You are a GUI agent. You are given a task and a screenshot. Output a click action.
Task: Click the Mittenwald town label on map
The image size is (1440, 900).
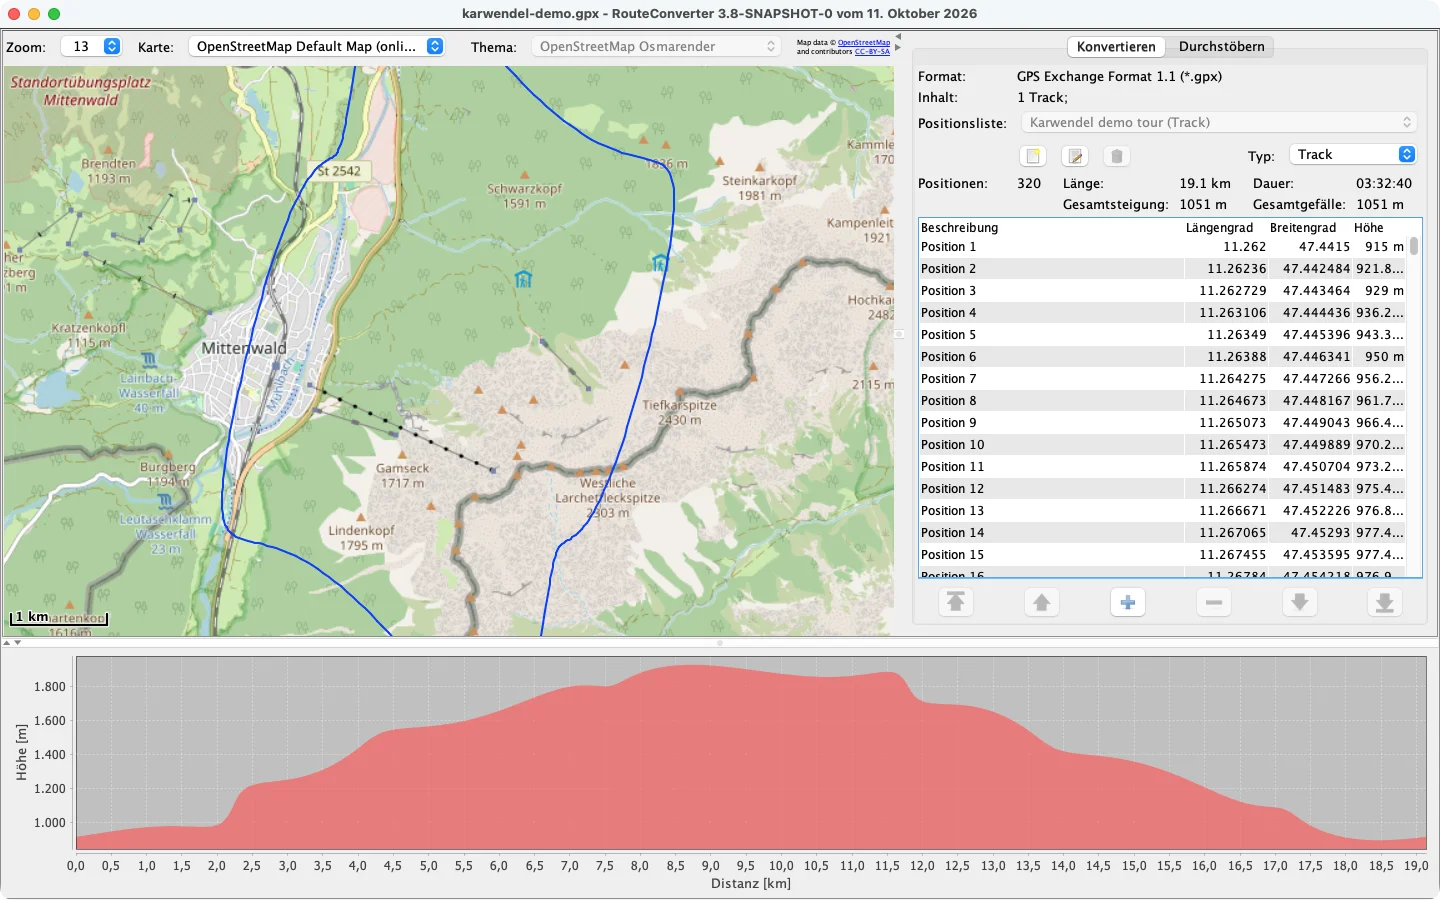tap(244, 348)
